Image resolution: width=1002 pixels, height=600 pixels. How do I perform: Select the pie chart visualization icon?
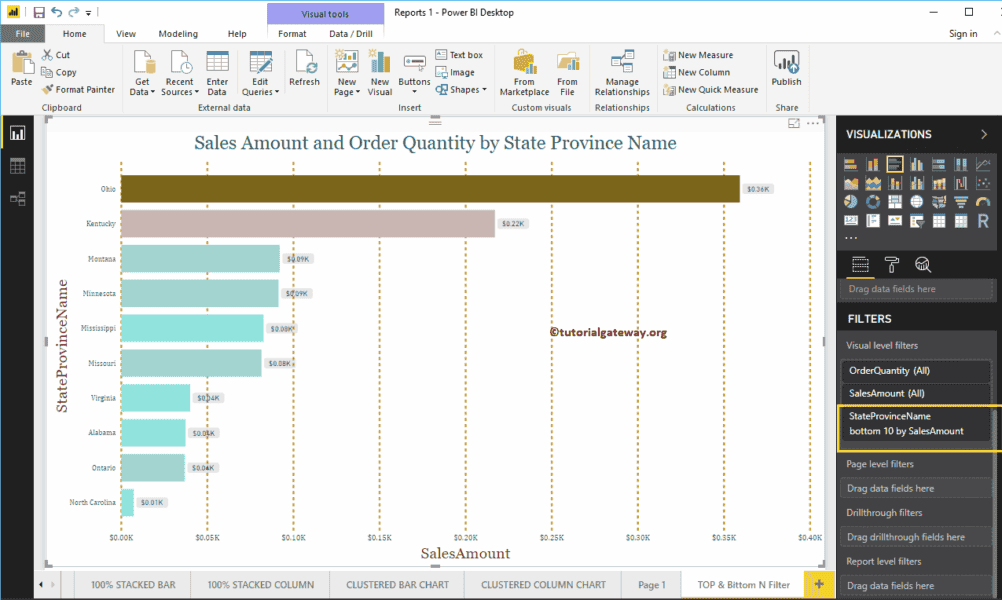(x=851, y=202)
